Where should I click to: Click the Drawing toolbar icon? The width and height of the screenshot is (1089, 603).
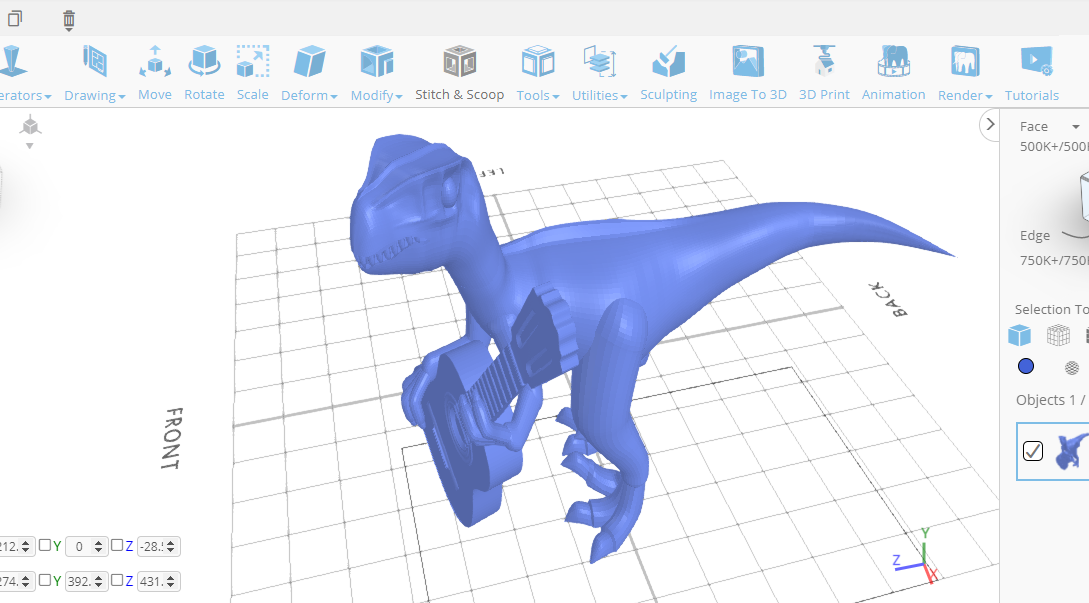click(94, 61)
